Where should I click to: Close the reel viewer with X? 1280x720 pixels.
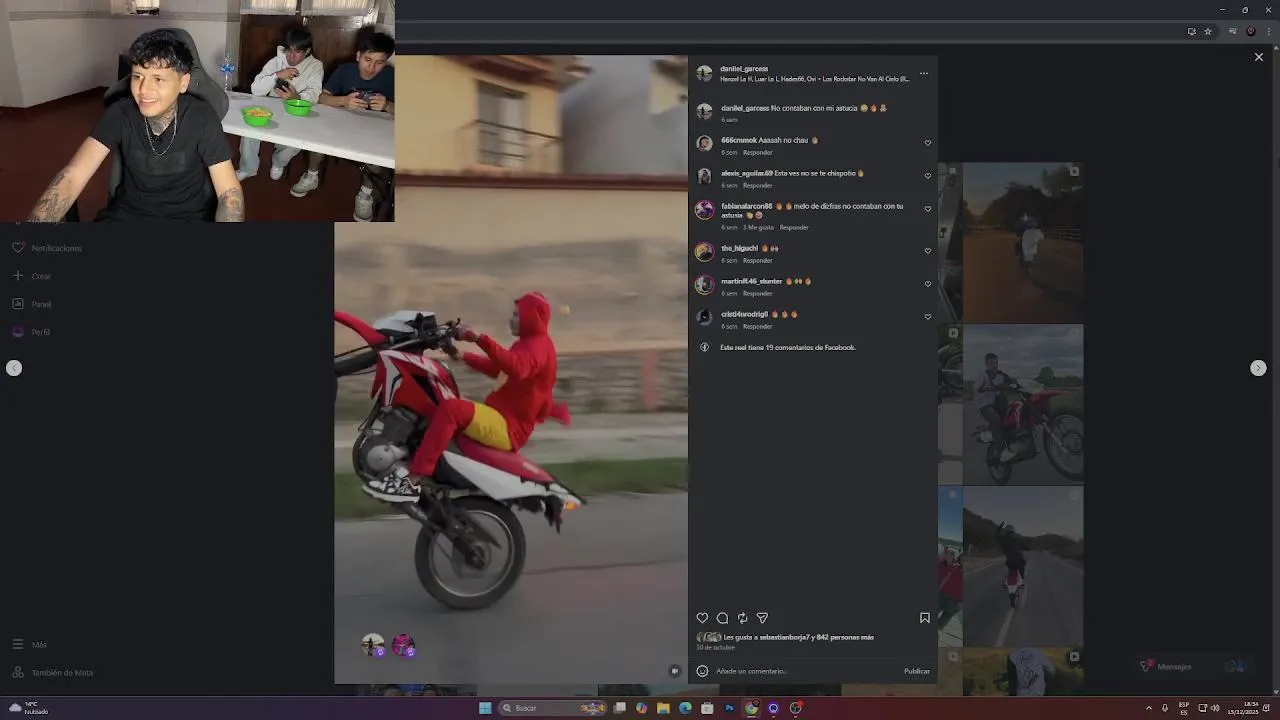(1259, 57)
